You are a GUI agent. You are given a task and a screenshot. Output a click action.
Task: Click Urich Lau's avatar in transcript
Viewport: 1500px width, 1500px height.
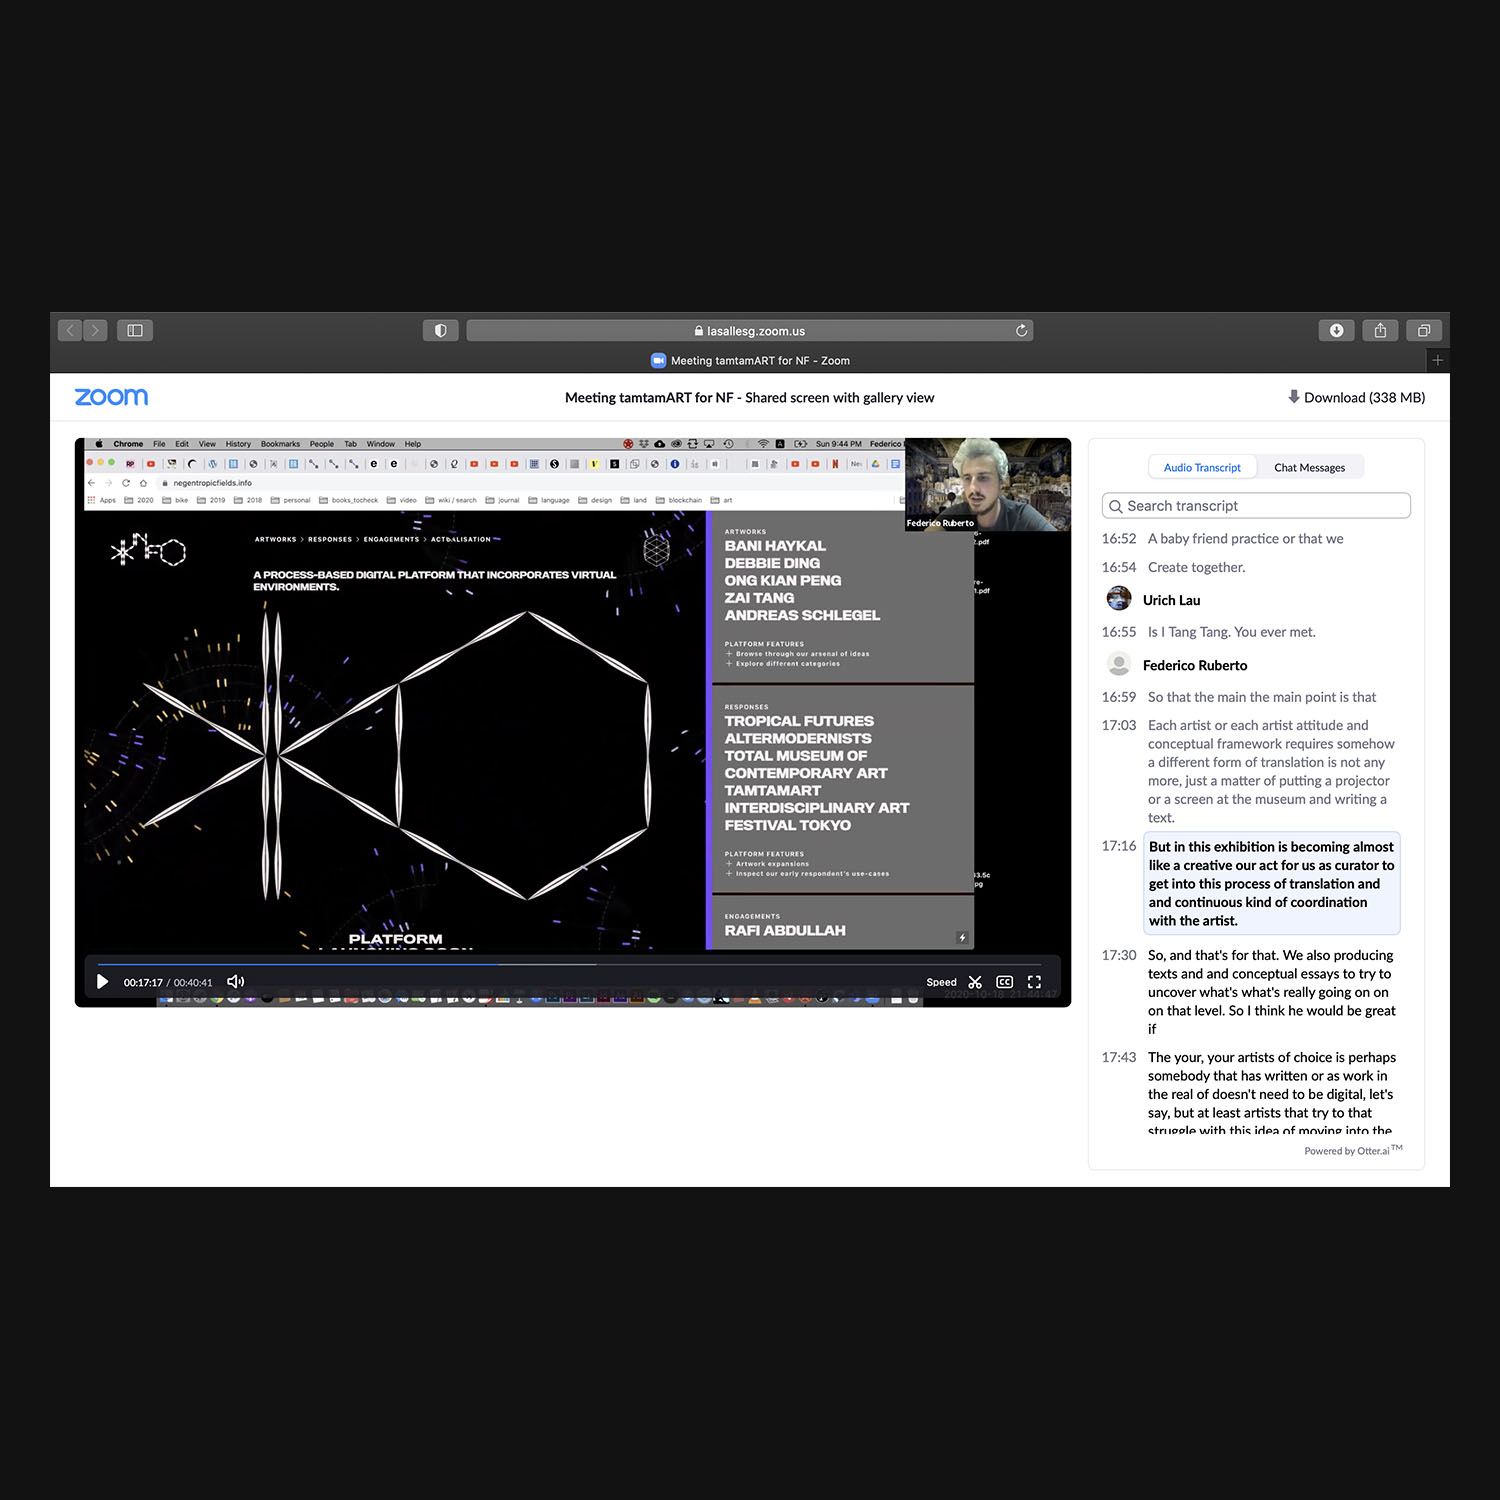[1119, 599]
